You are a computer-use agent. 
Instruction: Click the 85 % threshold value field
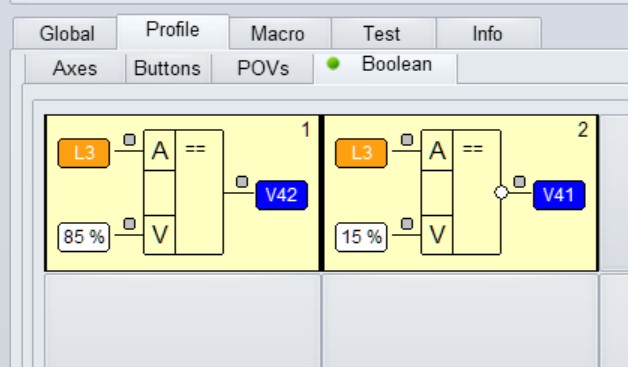point(84,237)
